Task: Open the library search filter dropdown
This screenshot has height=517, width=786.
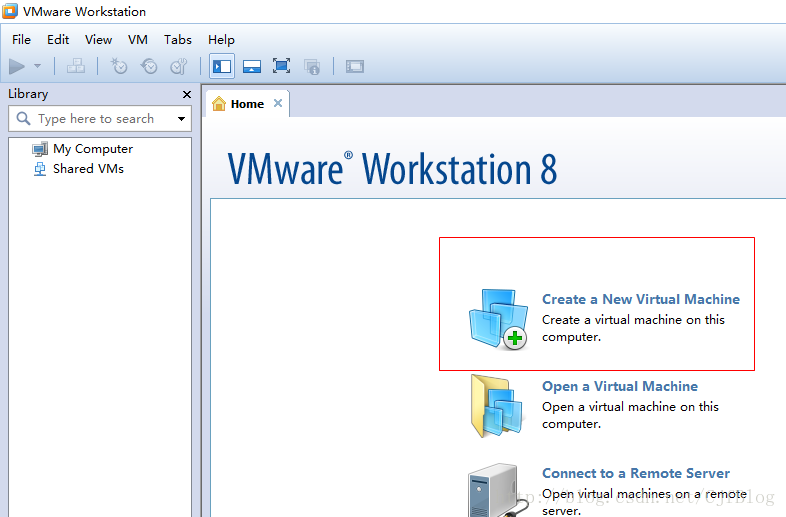Action: click(x=181, y=119)
